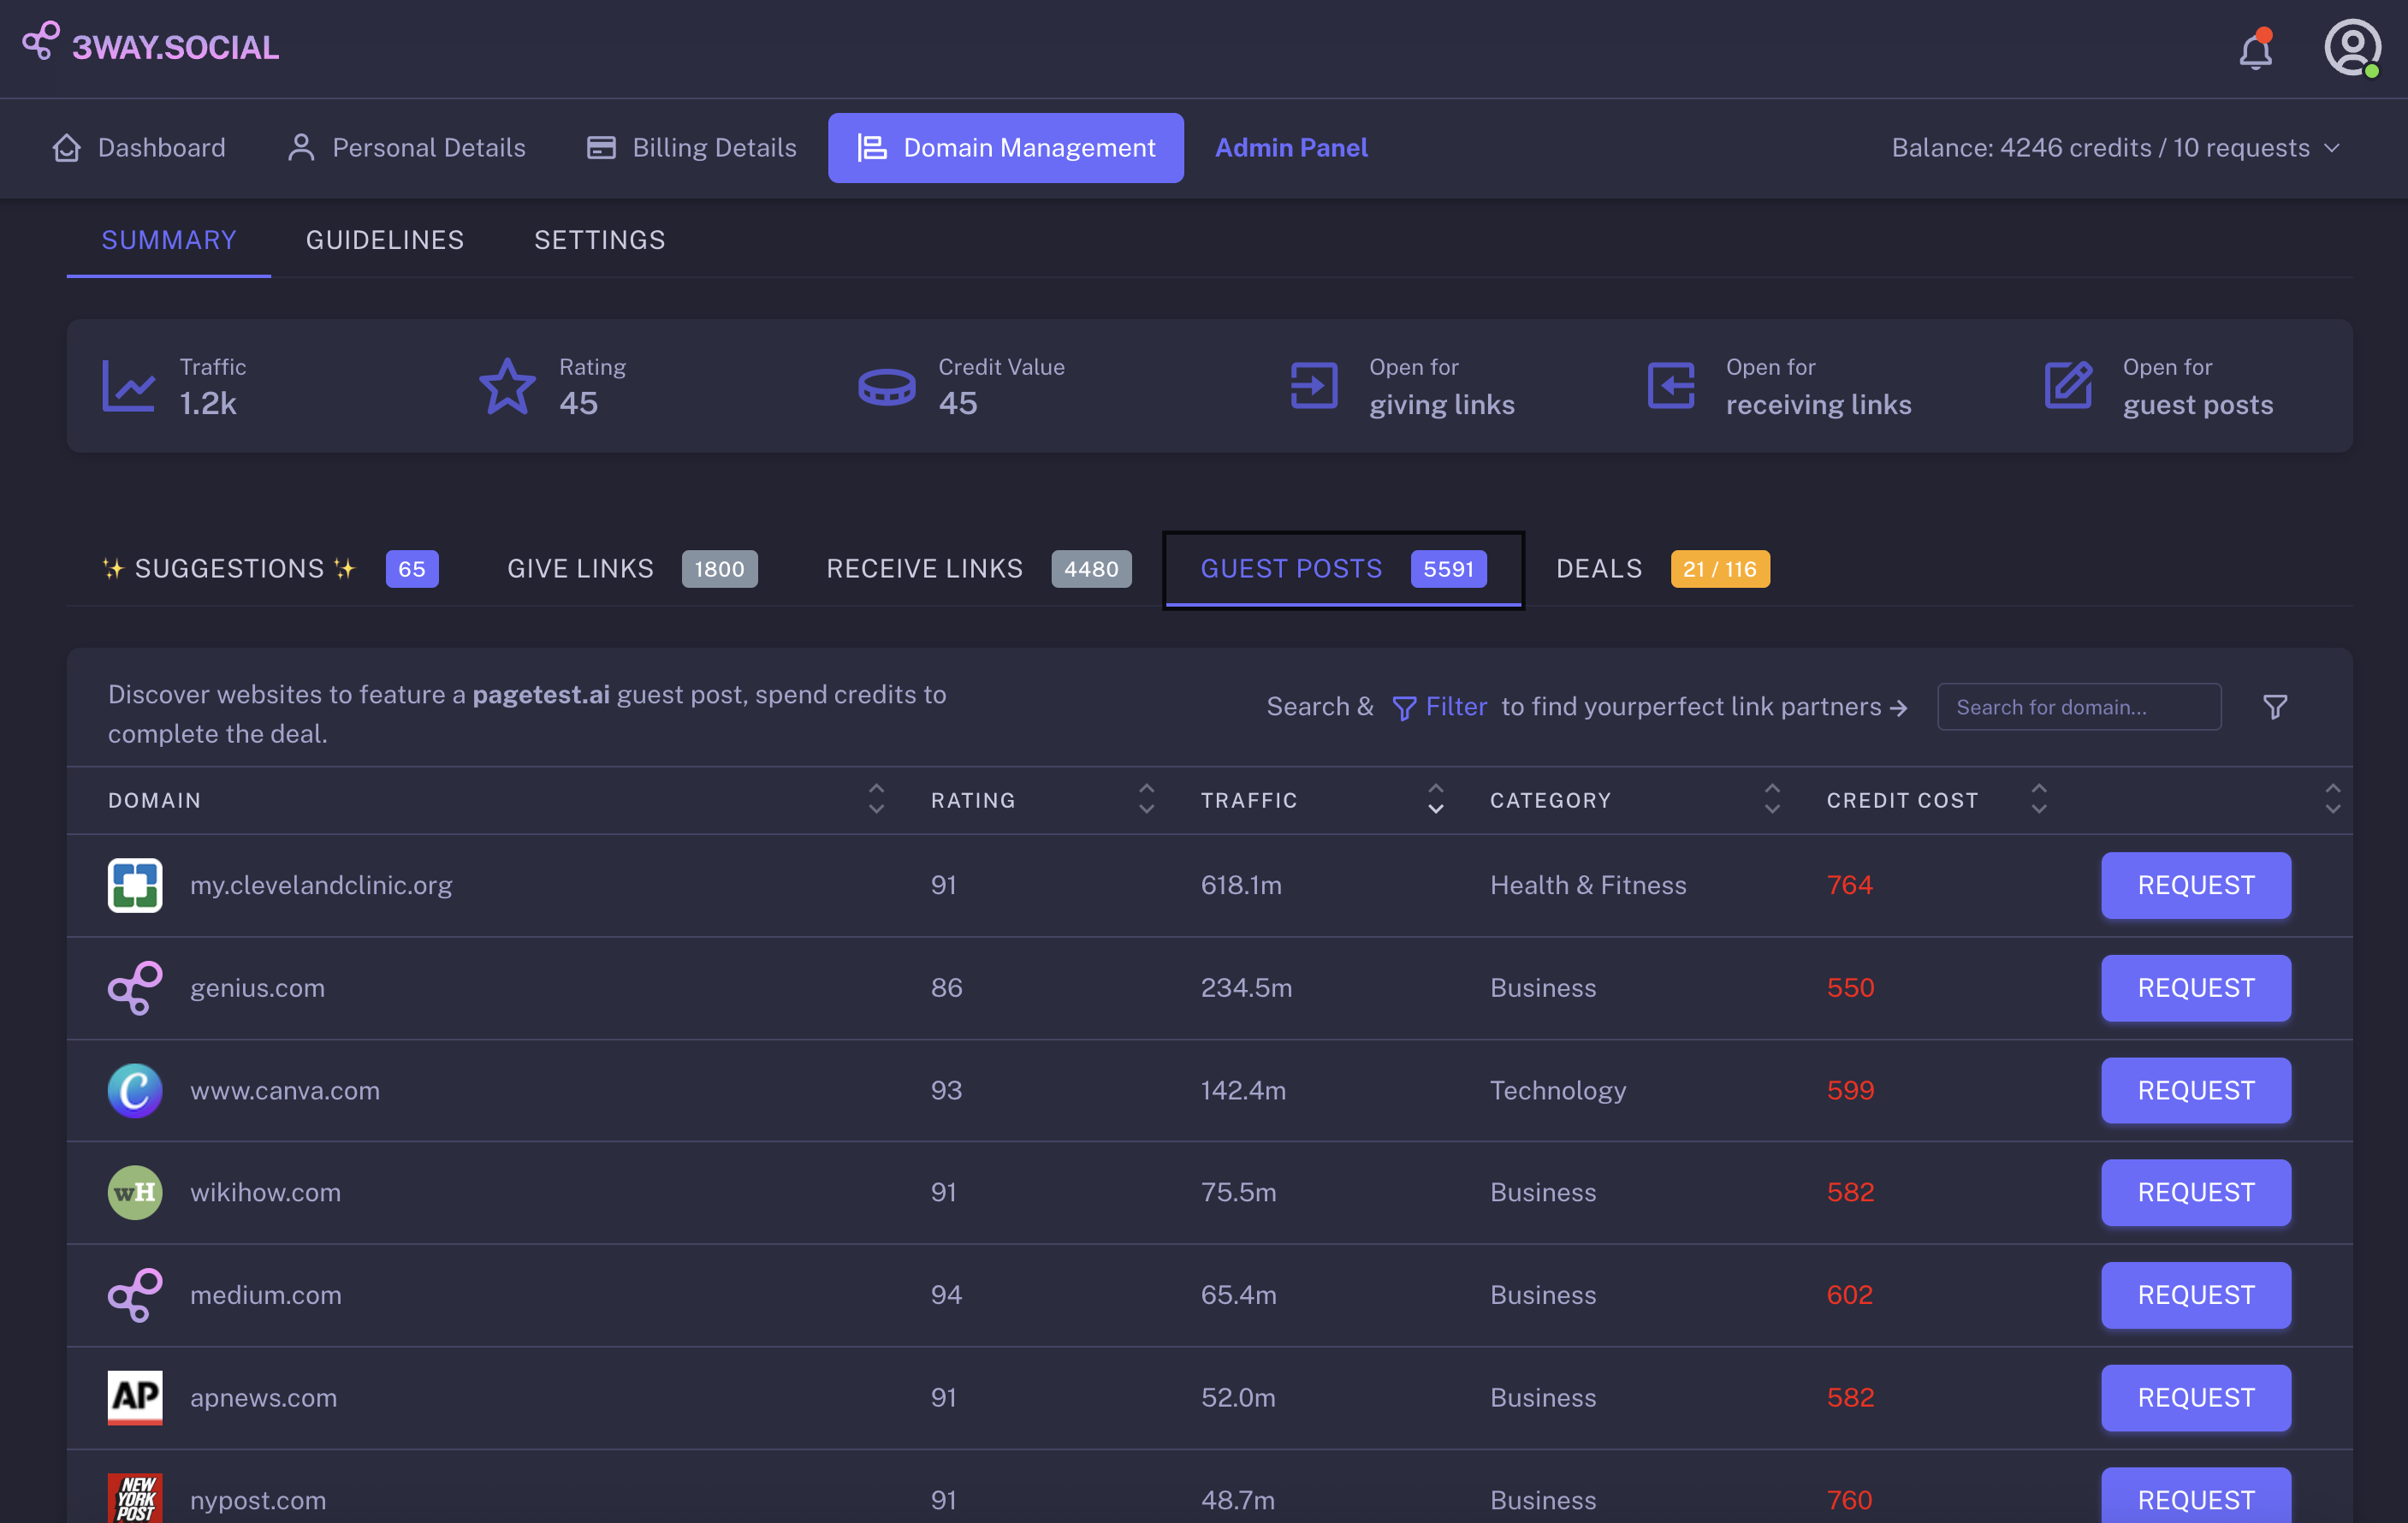Click the 618.1m traffic value

1241,885
